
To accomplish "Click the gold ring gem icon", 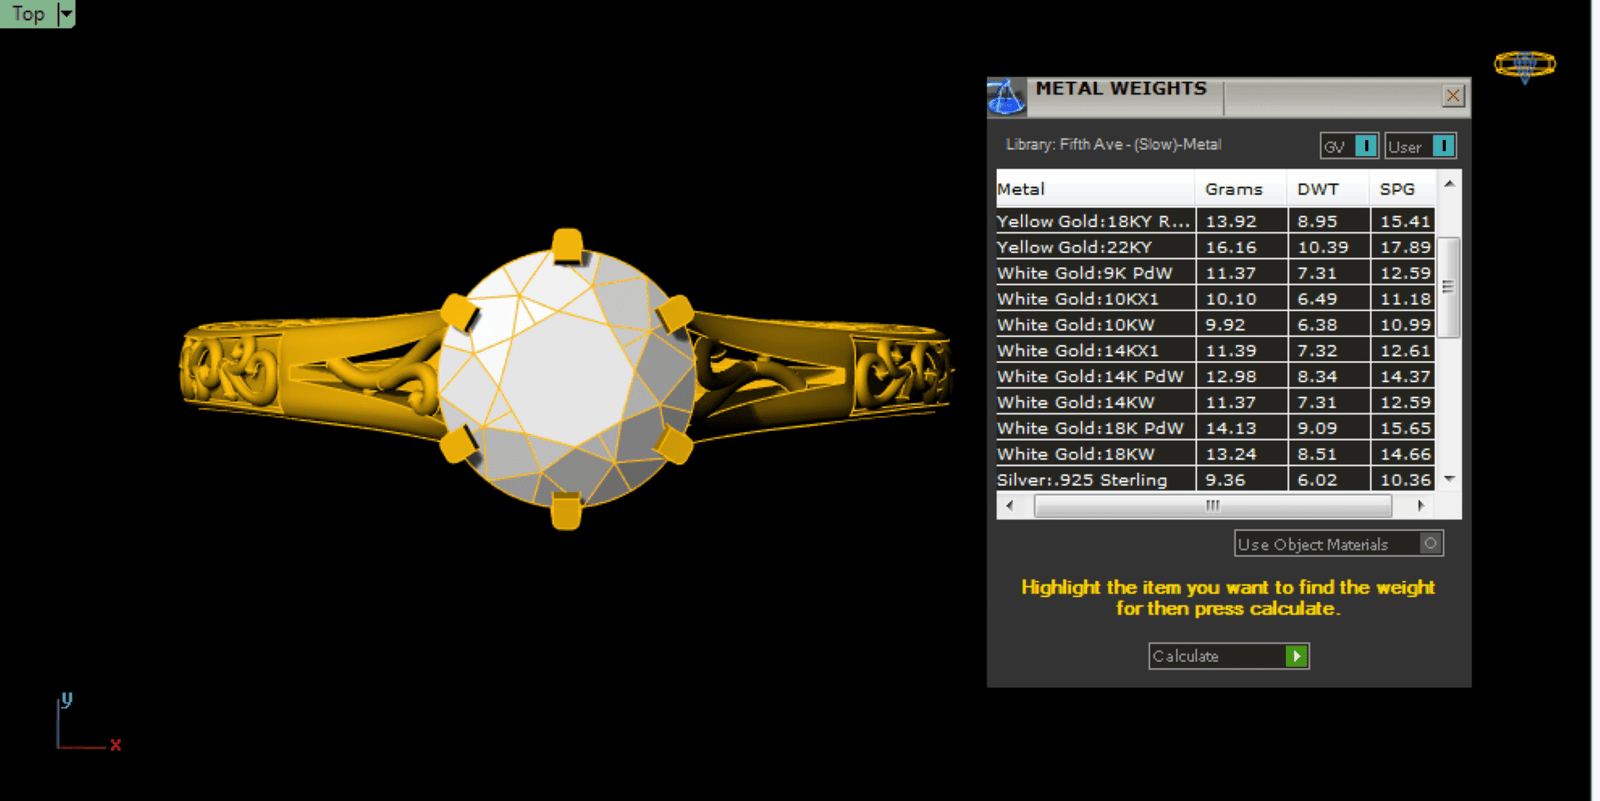I will [1524, 66].
